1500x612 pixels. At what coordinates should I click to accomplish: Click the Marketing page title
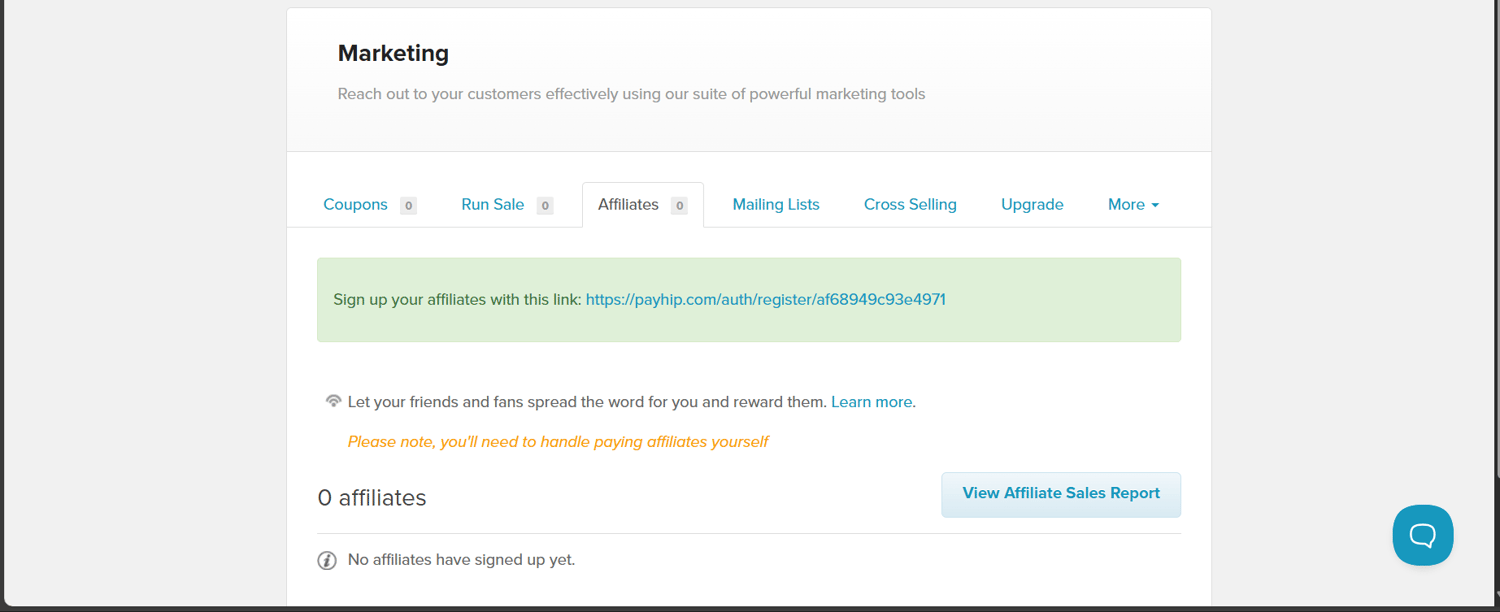[x=393, y=53]
